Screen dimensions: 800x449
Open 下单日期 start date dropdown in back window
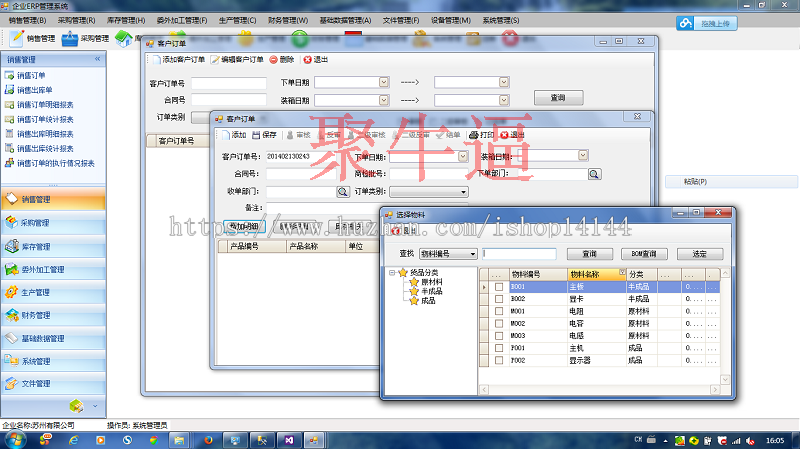click(x=384, y=82)
